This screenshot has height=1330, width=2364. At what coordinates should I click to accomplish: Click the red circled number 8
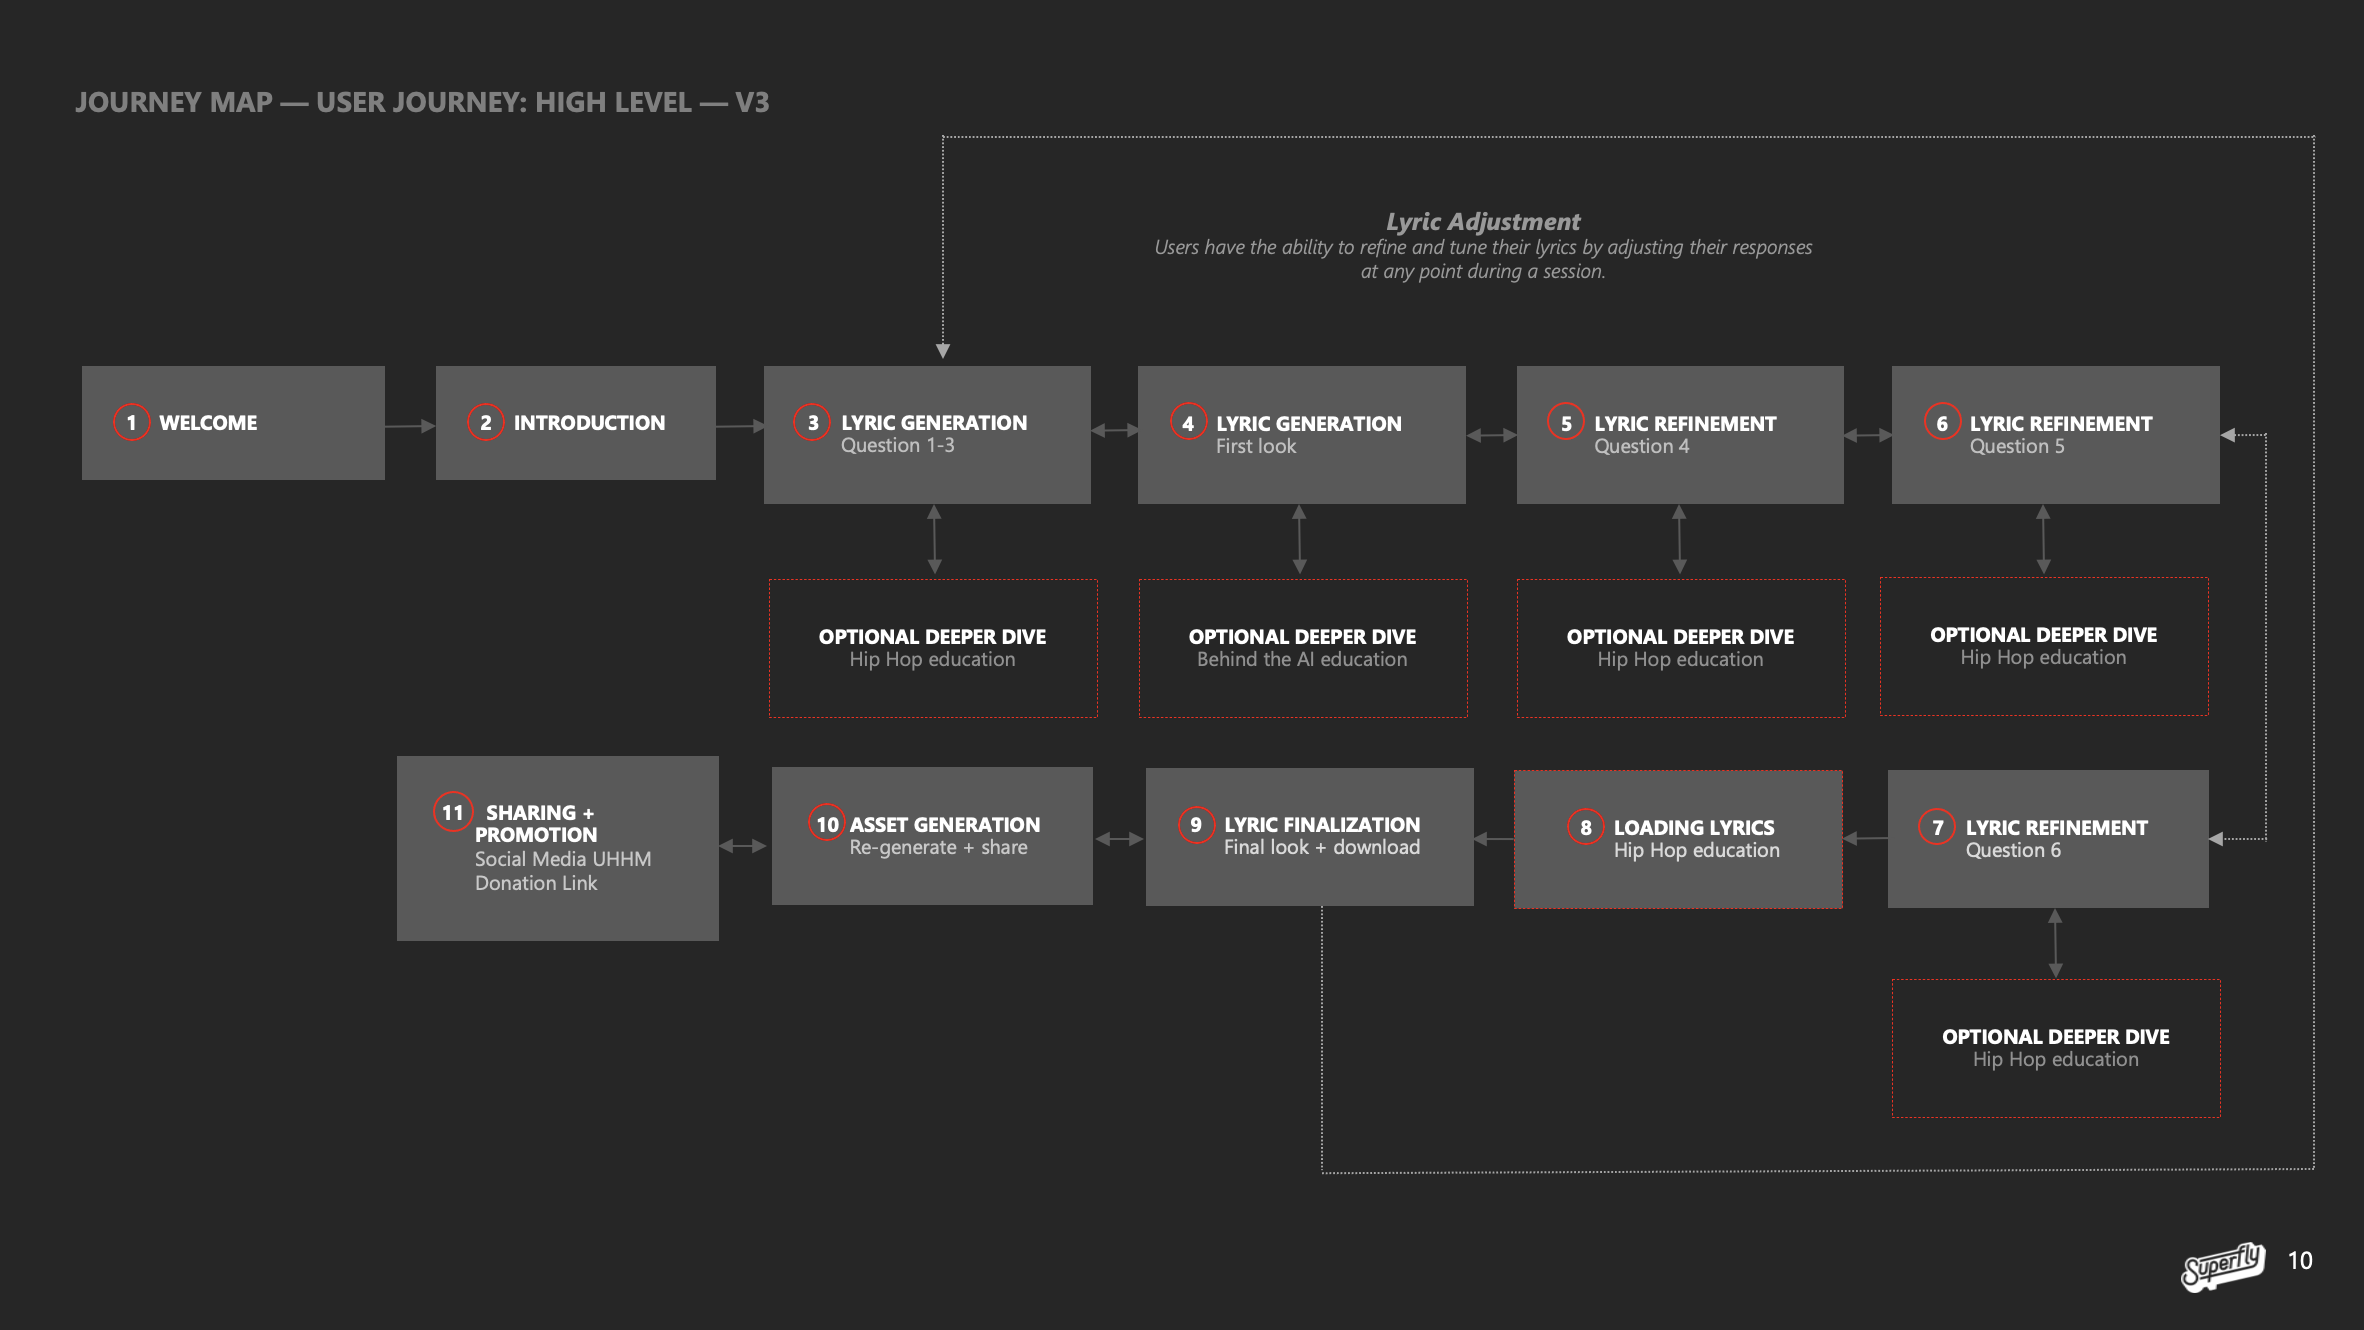(1585, 827)
